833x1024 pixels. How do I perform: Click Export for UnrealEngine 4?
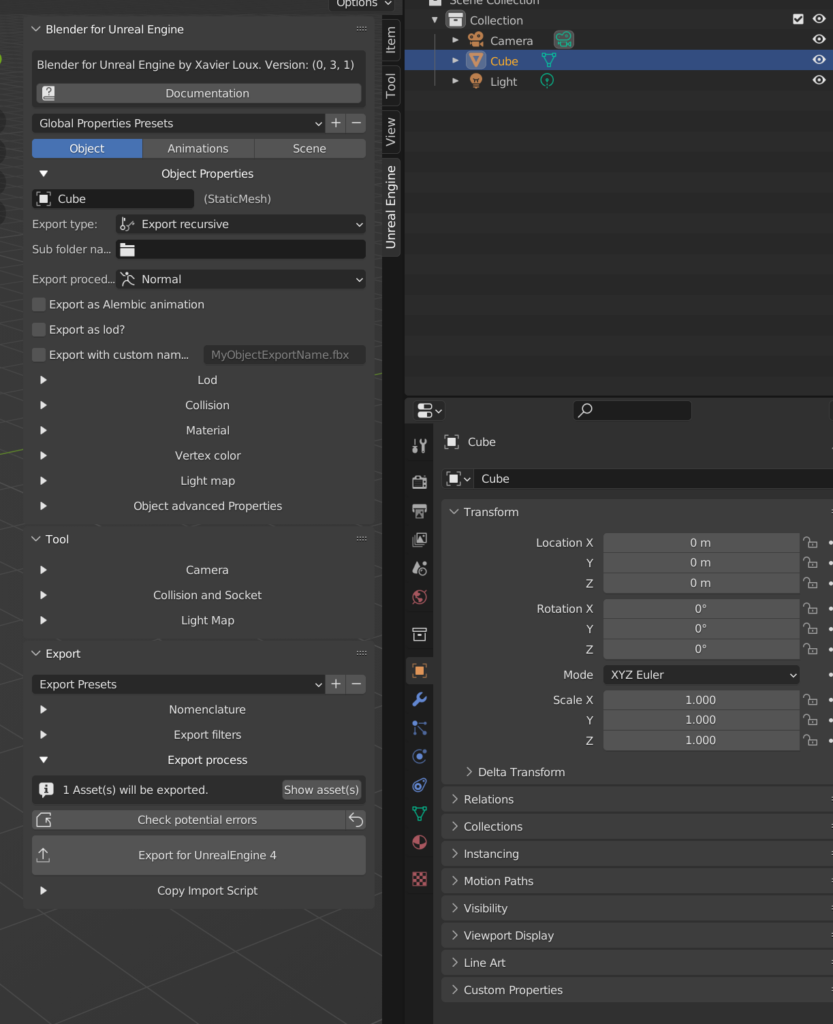click(198, 856)
